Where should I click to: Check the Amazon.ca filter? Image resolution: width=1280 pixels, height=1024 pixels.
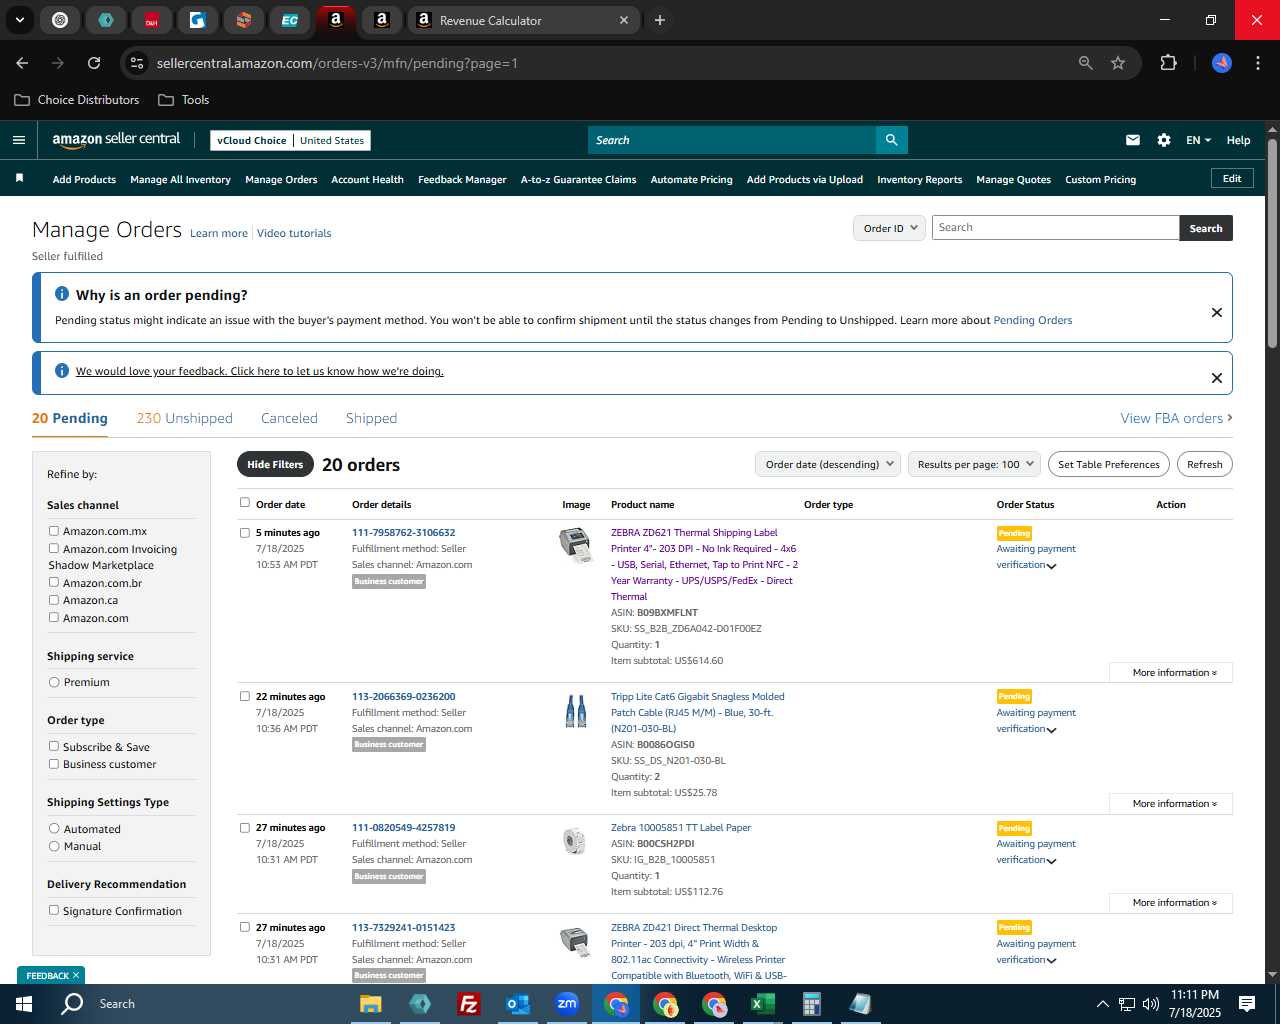[x=54, y=600]
